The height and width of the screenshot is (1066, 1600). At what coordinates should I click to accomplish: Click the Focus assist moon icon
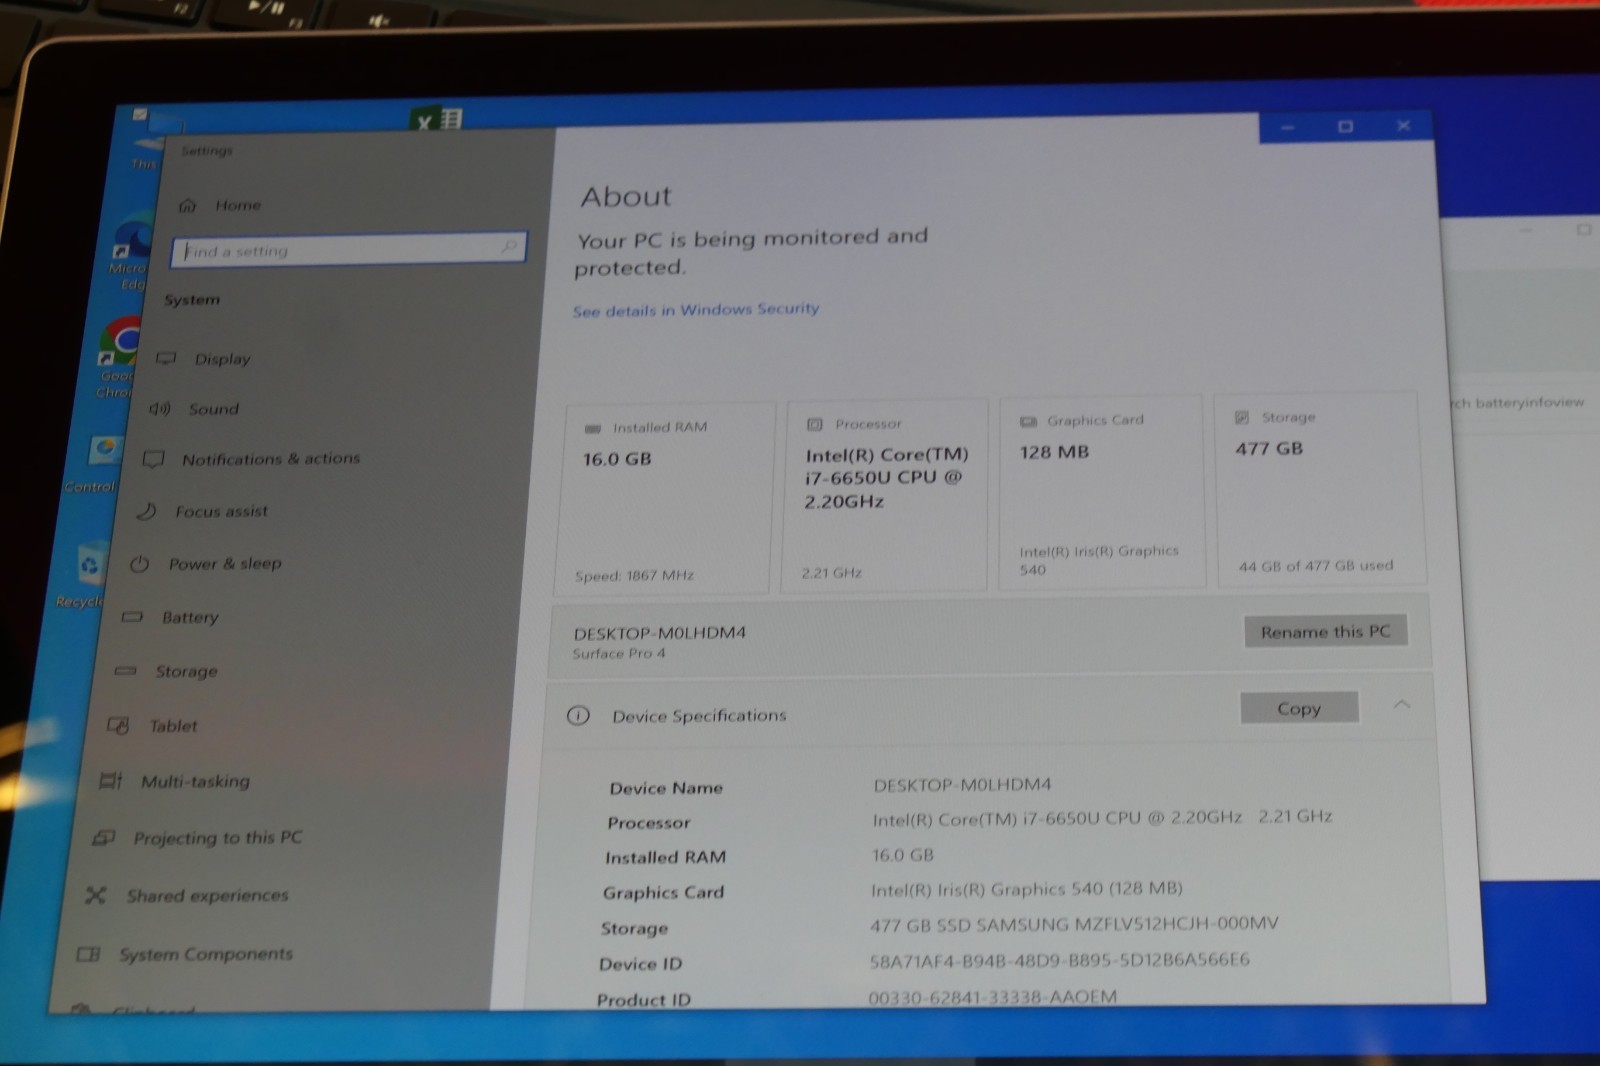pyautogui.click(x=146, y=511)
